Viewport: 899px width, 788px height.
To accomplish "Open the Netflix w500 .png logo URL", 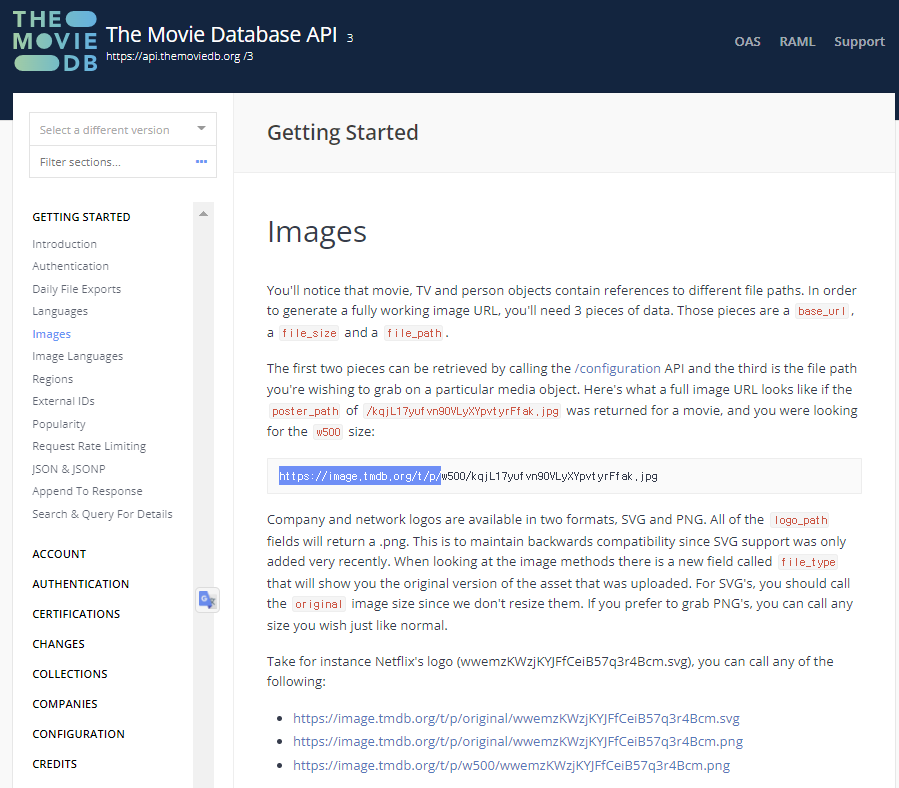I will pos(511,765).
